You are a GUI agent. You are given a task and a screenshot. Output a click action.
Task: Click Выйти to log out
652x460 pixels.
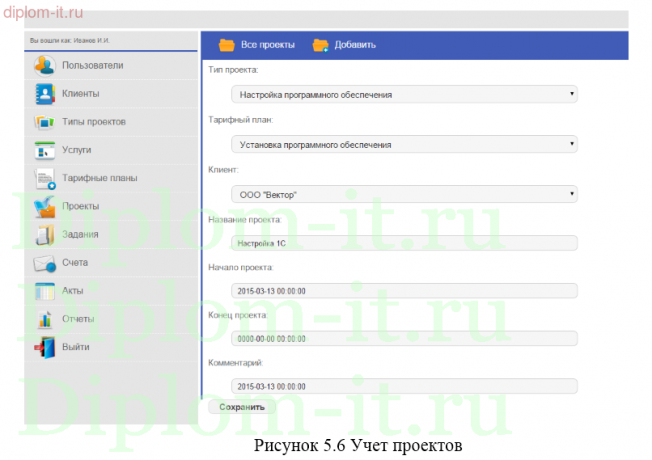pyautogui.click(x=76, y=347)
